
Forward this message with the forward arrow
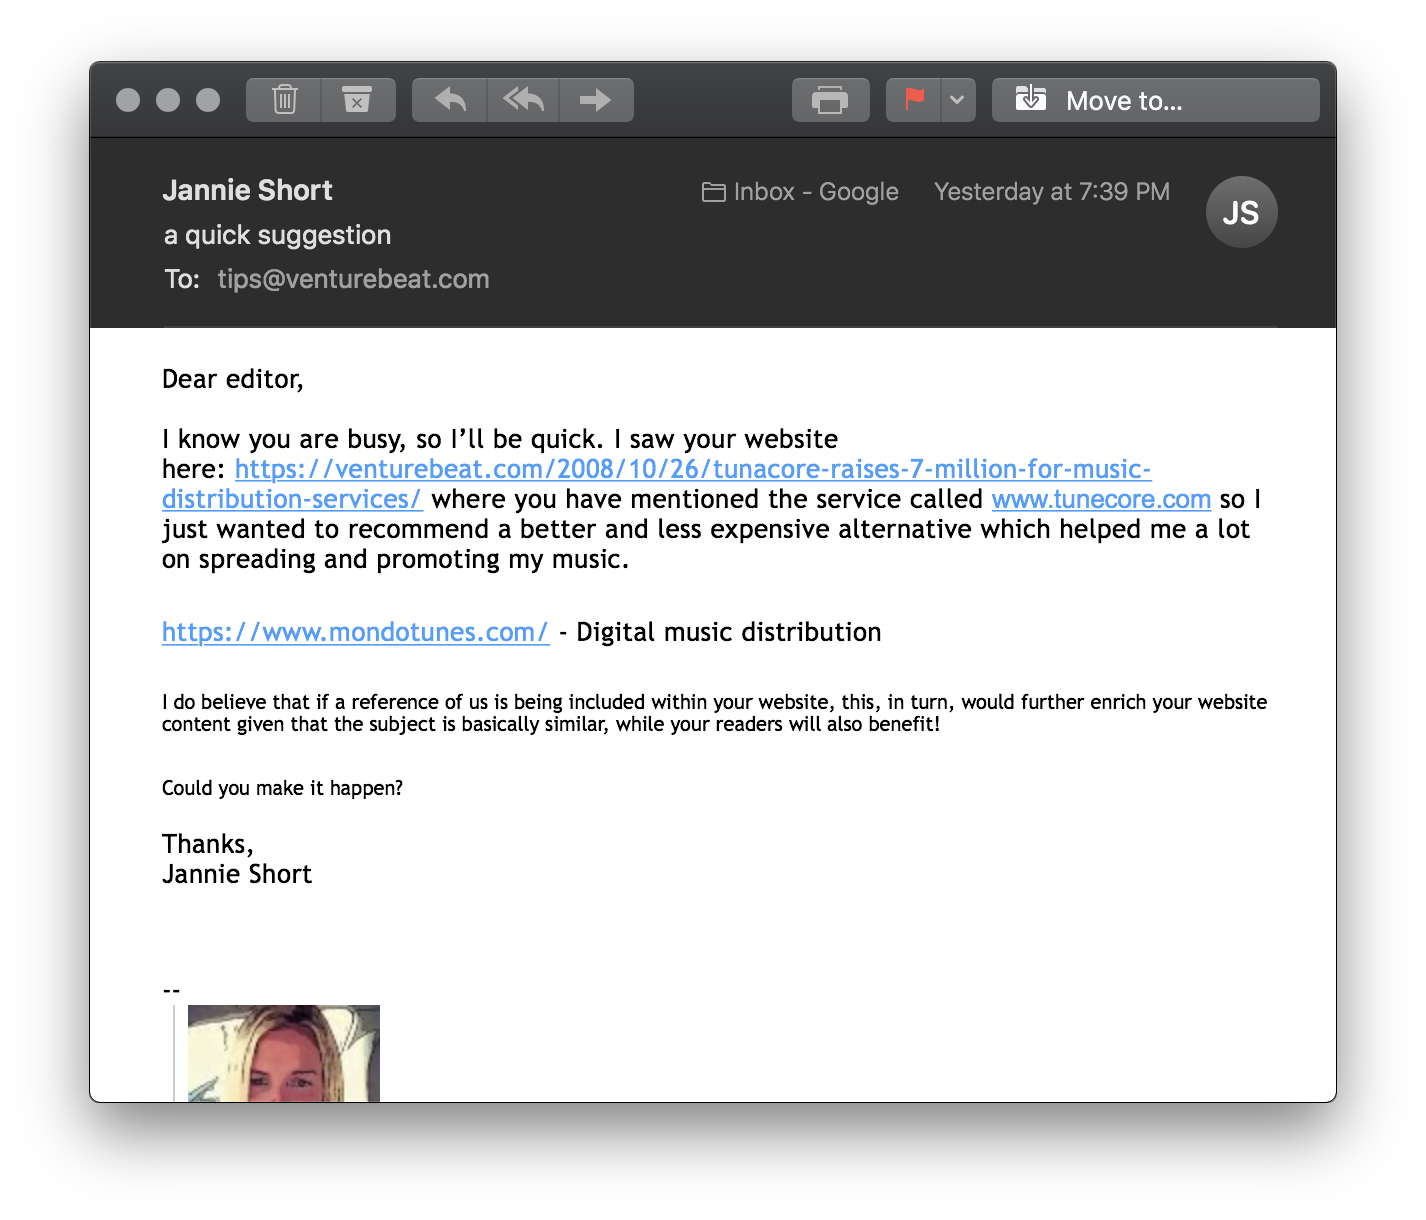pos(596,100)
